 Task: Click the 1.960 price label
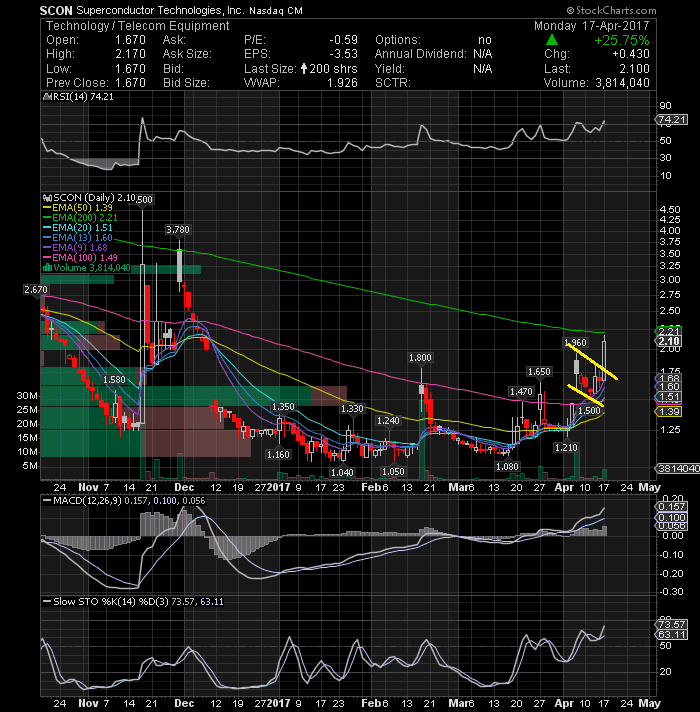[575, 342]
